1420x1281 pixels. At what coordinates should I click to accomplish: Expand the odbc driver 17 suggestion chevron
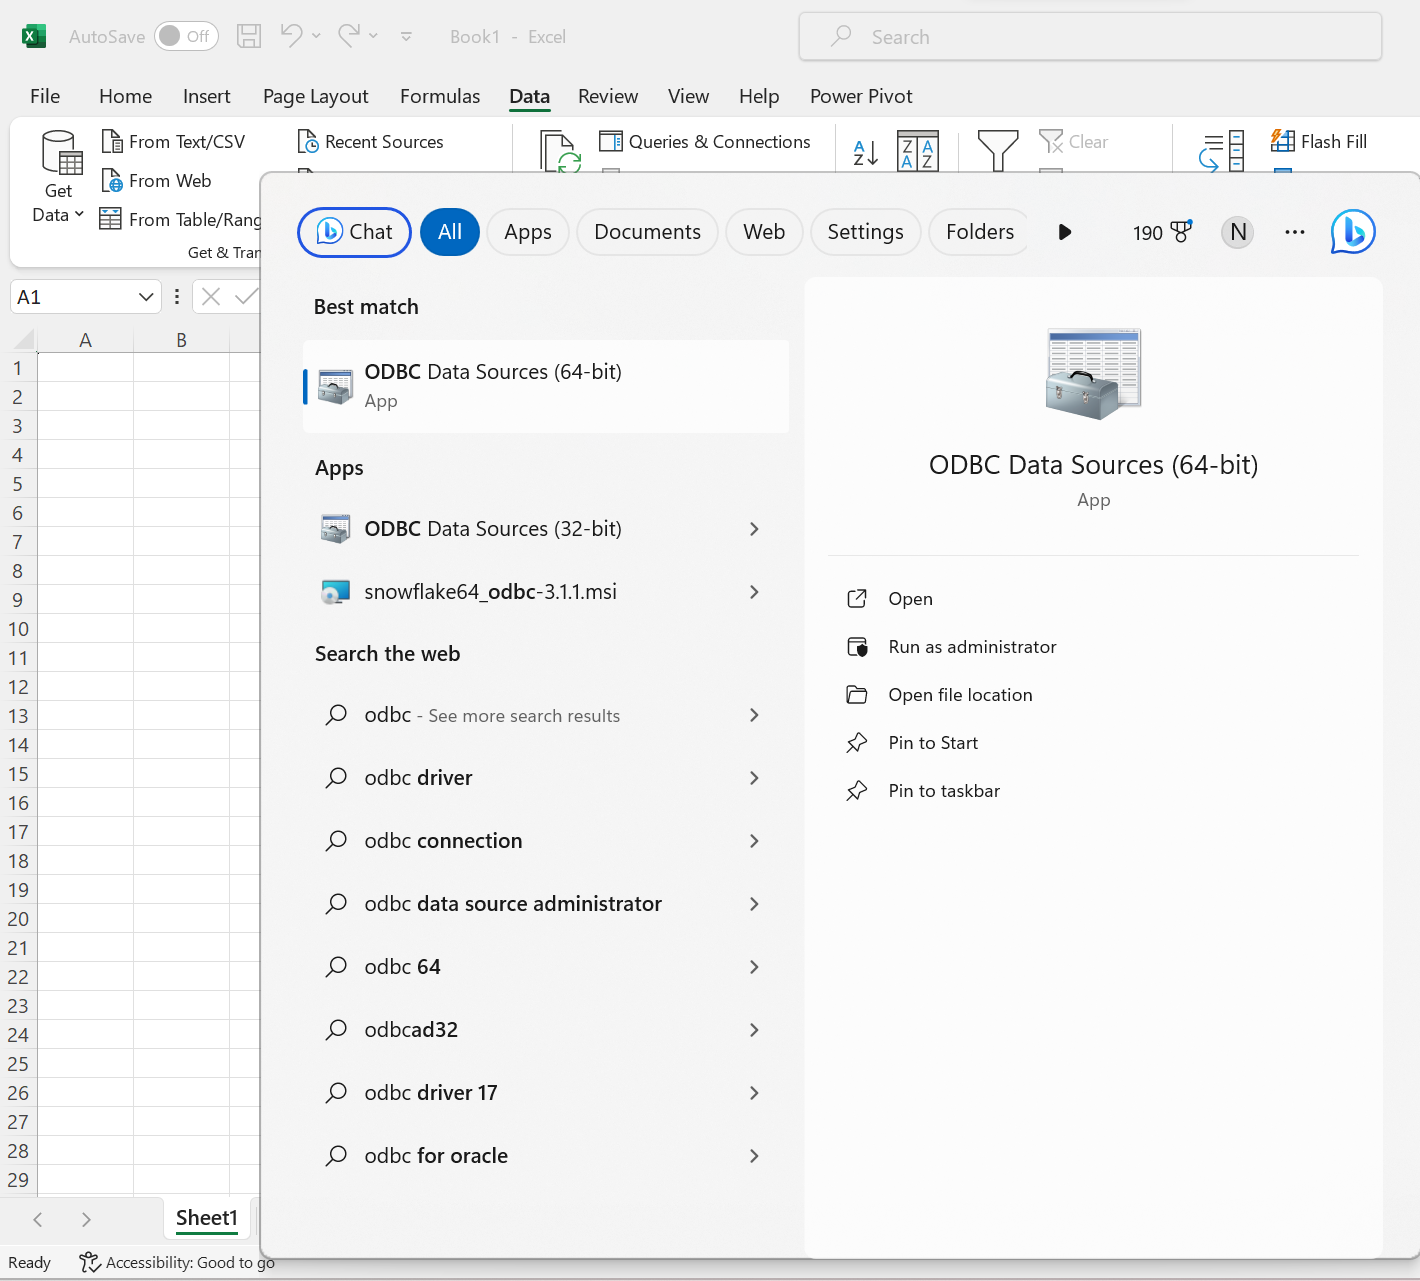click(x=754, y=1093)
